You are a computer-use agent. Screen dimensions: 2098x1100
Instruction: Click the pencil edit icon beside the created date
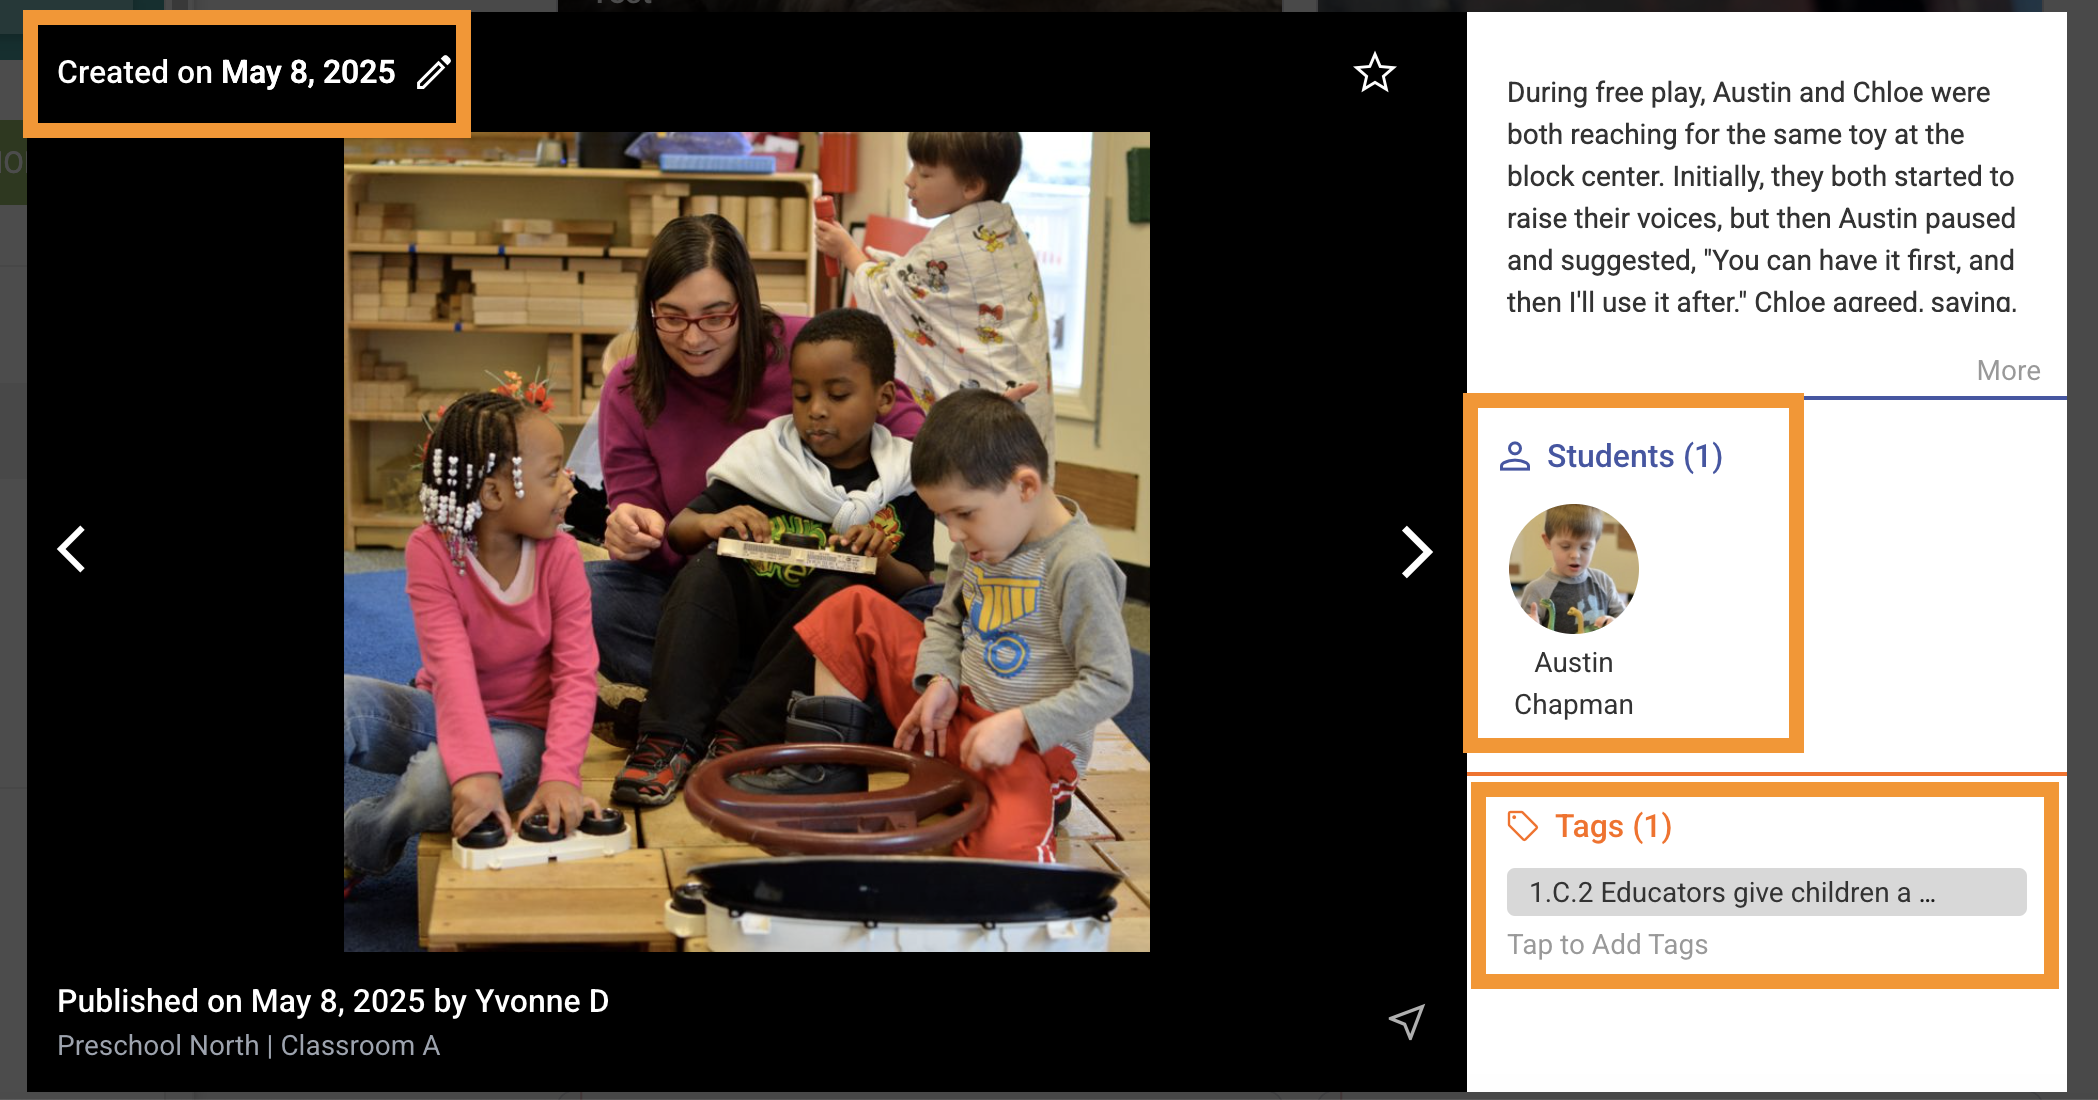coord(434,72)
